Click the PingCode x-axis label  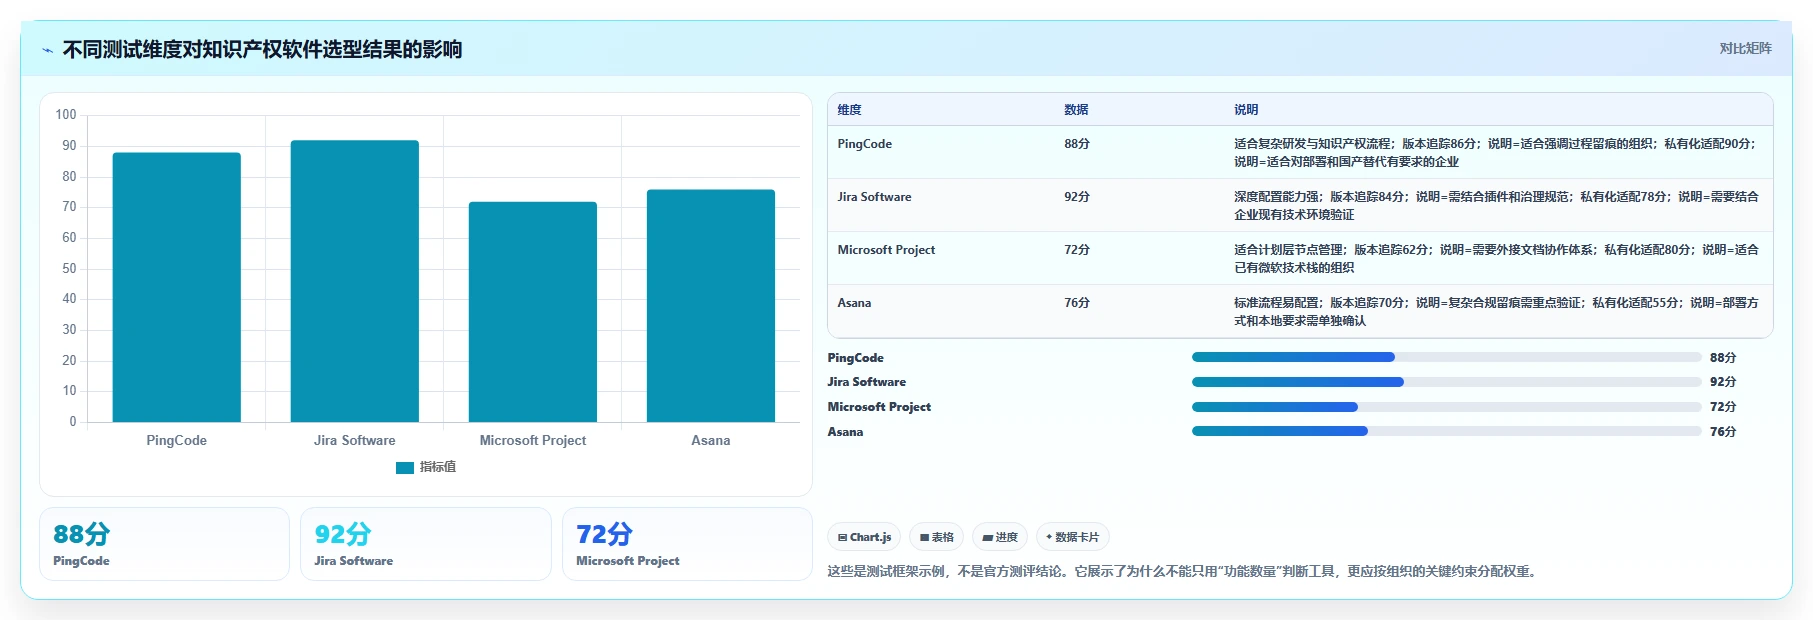coord(177,441)
